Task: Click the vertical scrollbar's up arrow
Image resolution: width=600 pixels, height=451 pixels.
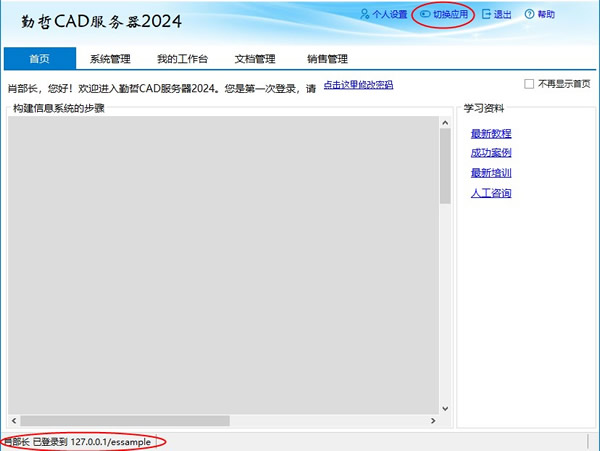Action: point(445,123)
